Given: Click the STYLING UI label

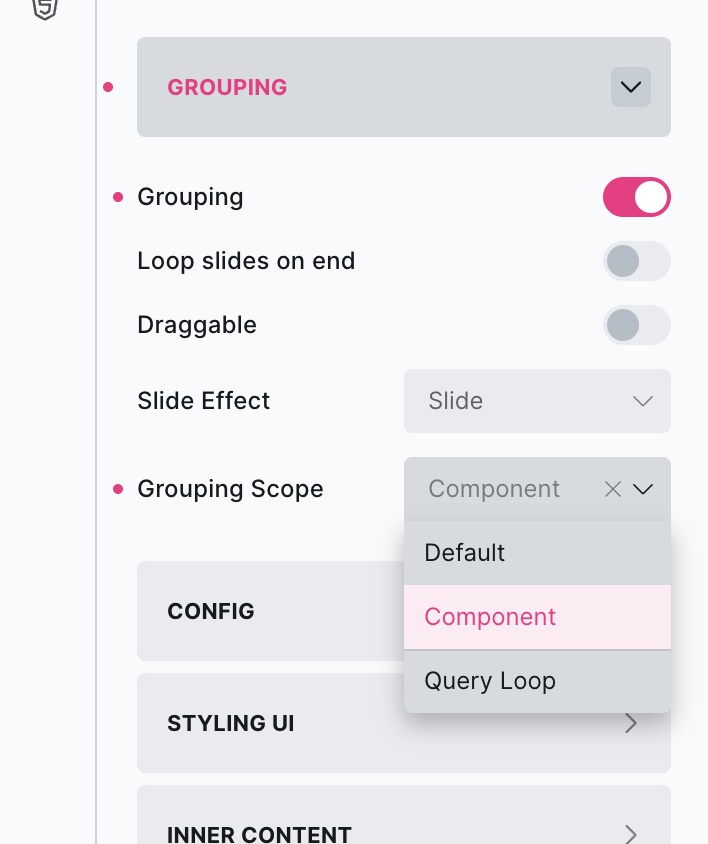Looking at the screenshot, I should point(231,723).
